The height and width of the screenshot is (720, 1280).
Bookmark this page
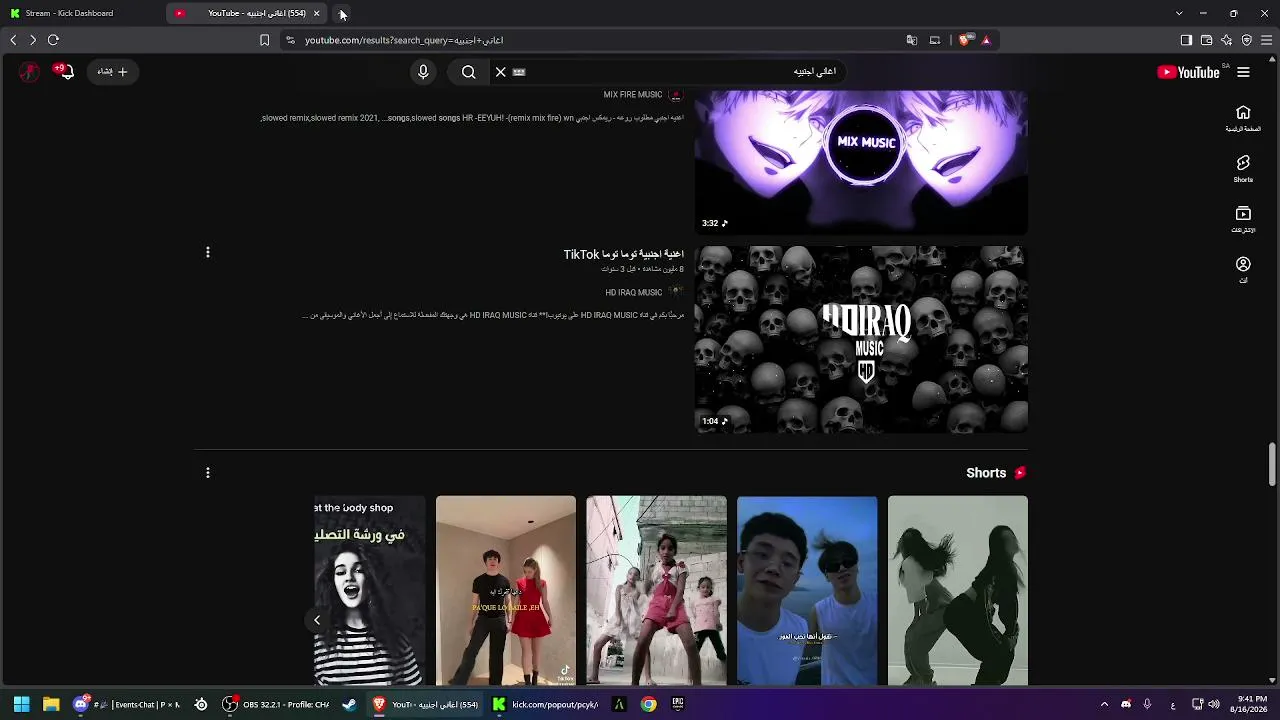(x=264, y=40)
